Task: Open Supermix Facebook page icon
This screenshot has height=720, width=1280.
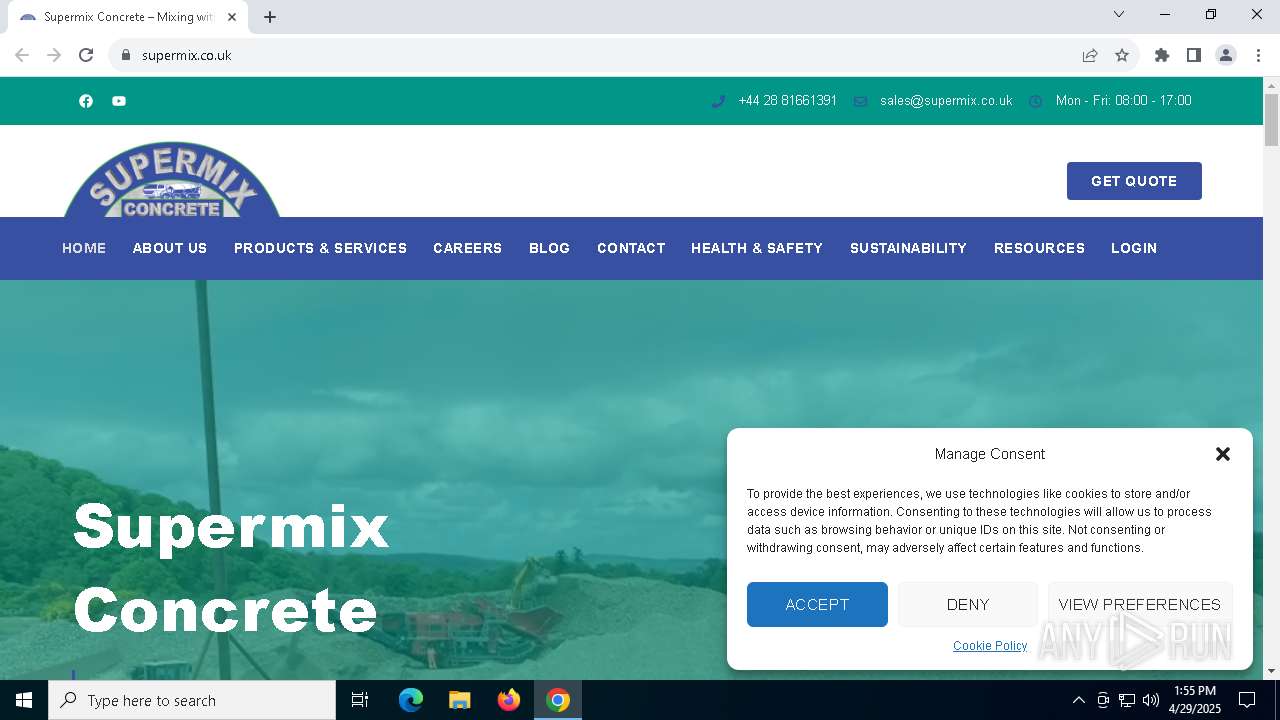Action: click(86, 101)
